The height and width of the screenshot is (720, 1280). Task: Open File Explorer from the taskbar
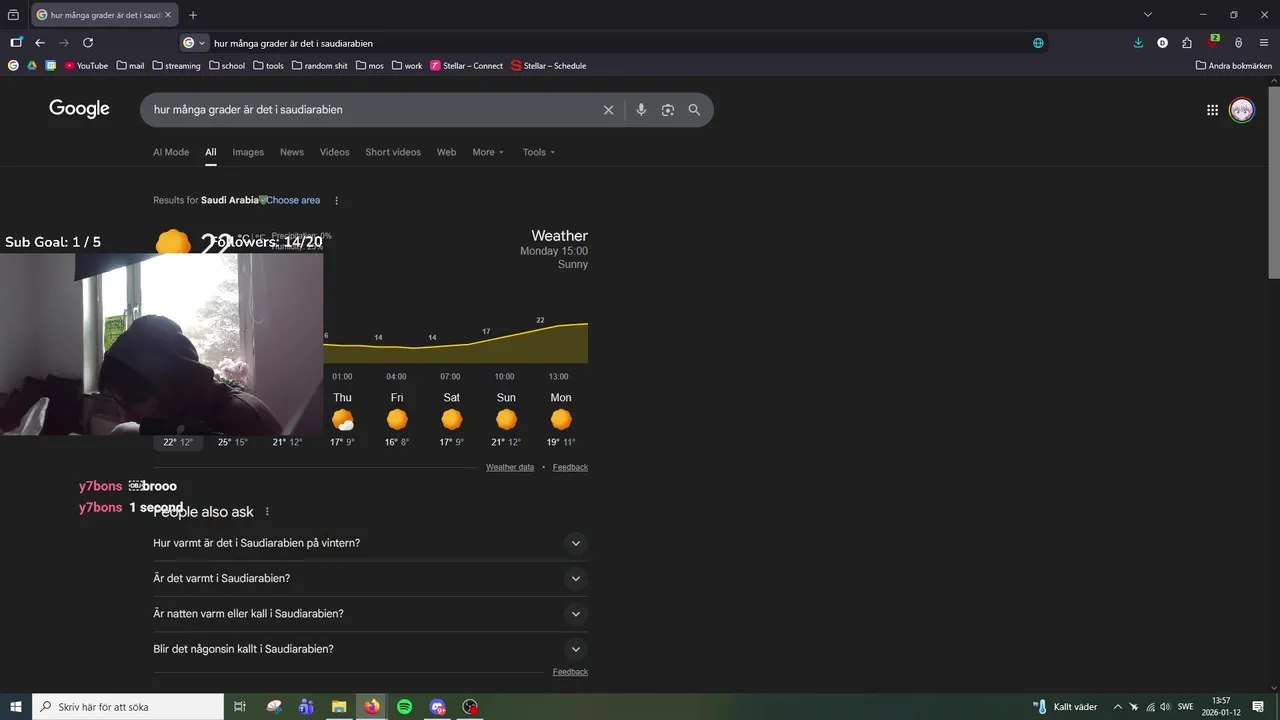pos(339,707)
